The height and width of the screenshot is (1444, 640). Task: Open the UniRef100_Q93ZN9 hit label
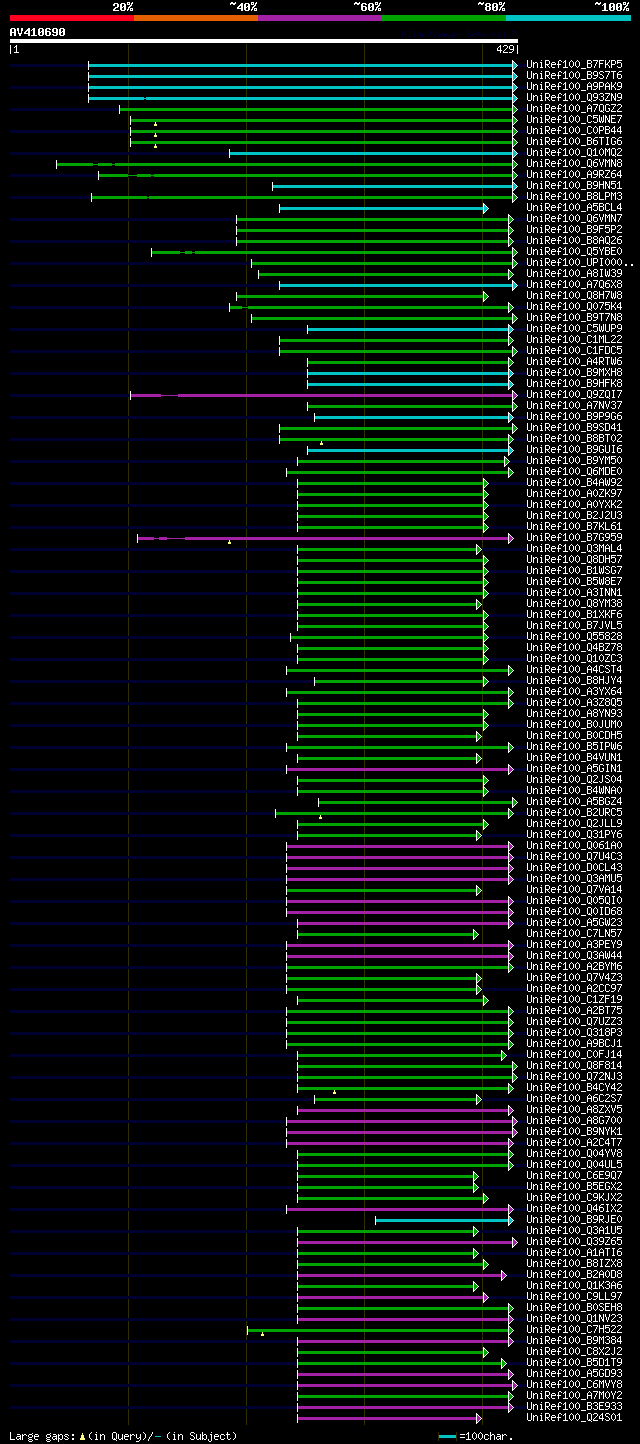tap(574, 98)
